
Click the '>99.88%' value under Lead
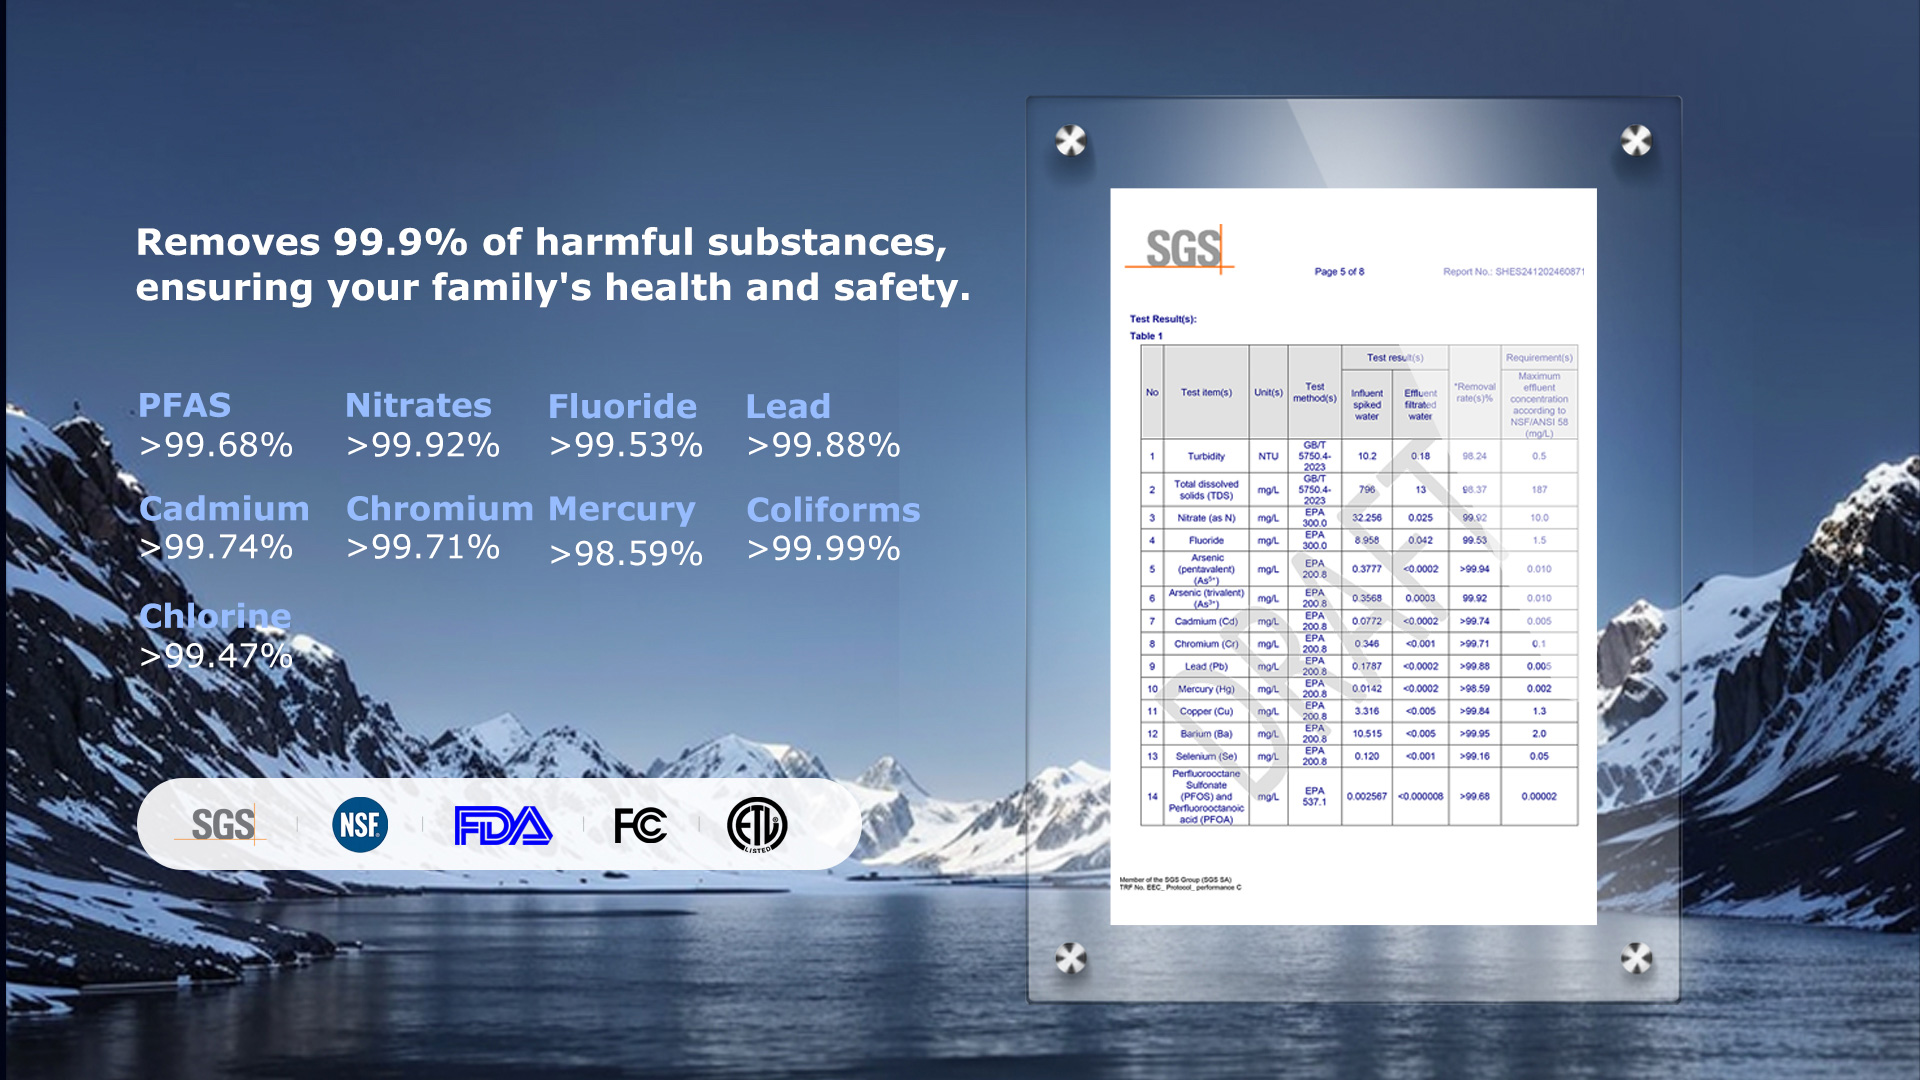click(824, 445)
